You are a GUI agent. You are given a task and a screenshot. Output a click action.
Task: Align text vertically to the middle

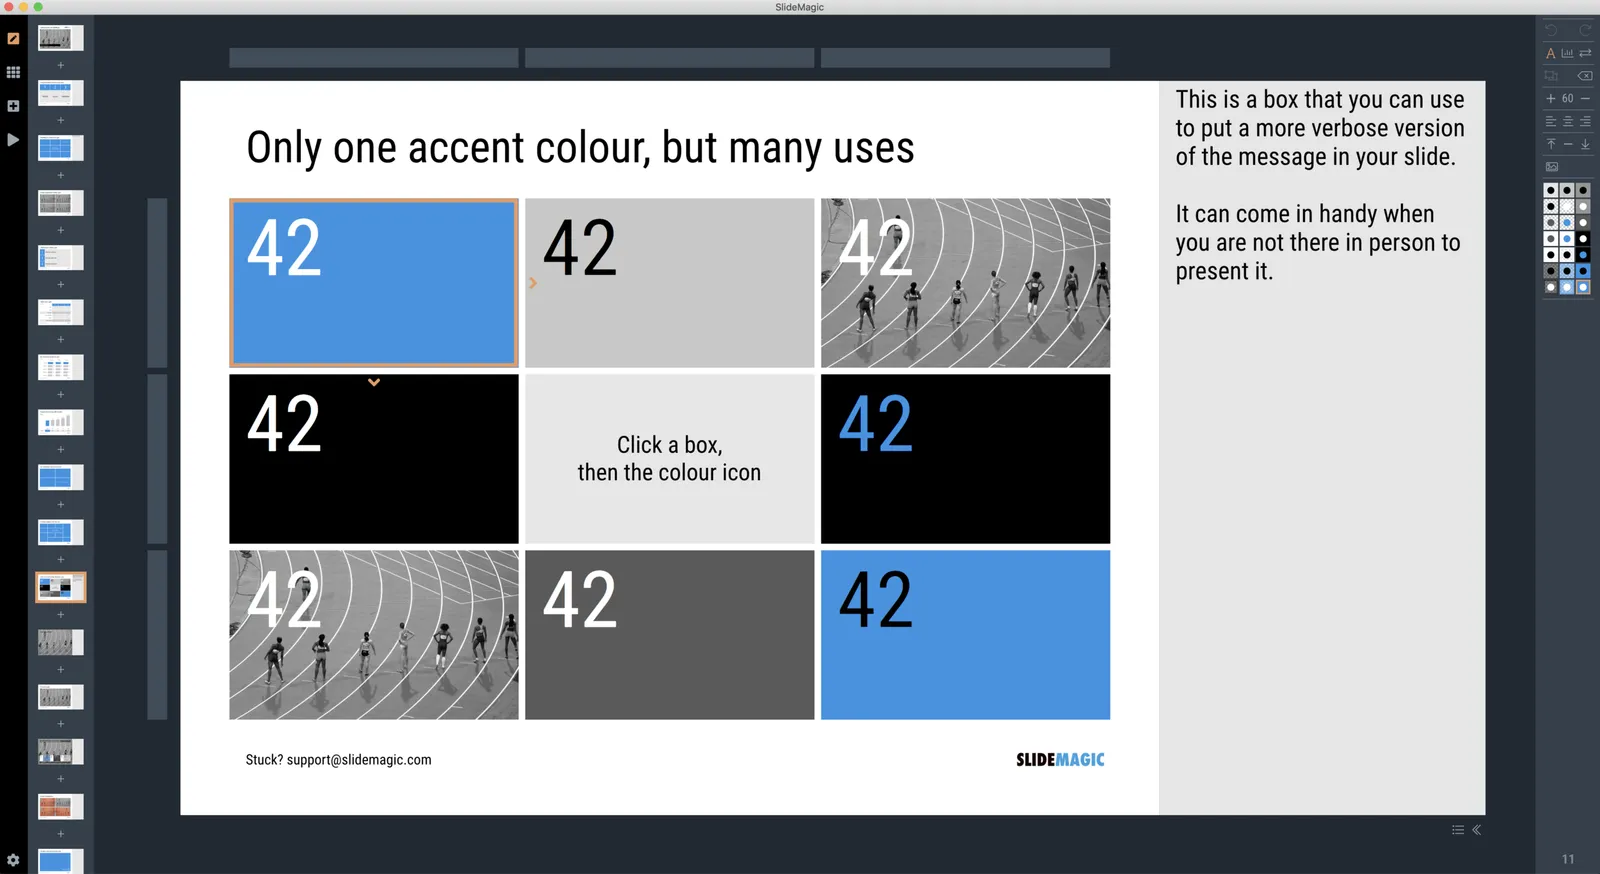click(1568, 144)
